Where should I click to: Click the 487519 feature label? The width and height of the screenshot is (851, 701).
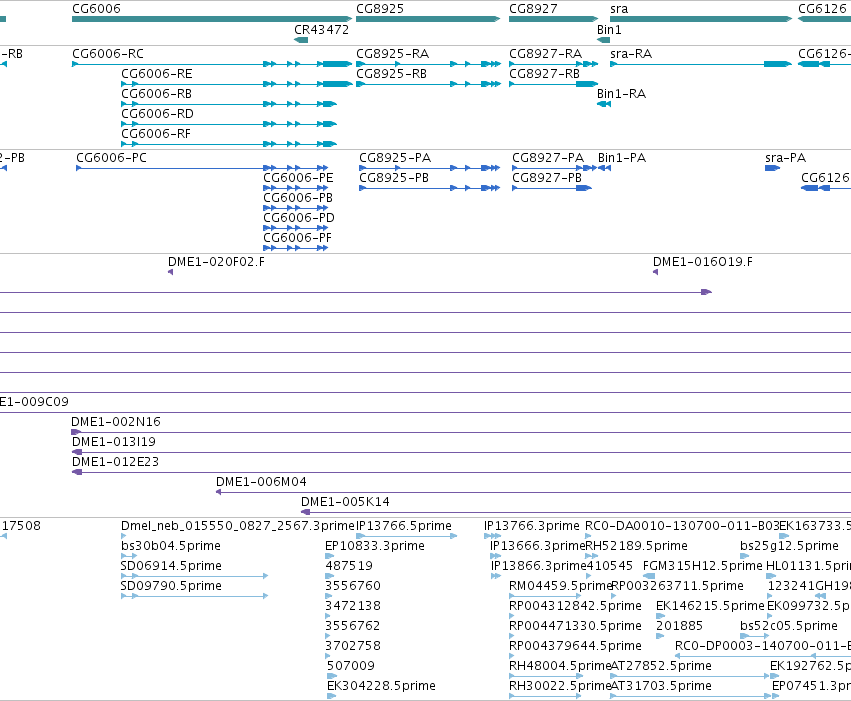click(x=349, y=566)
